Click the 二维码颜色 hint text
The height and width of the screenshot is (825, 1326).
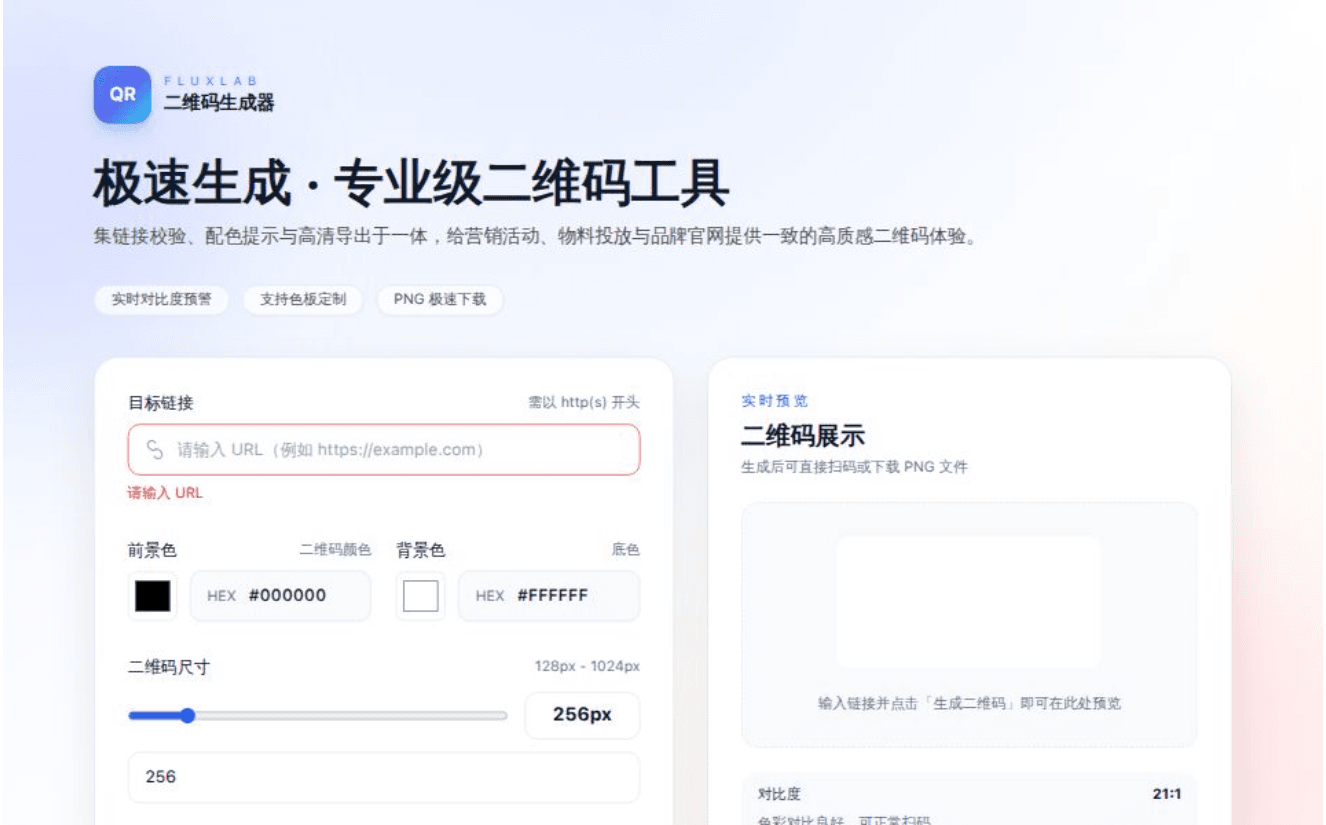click(x=335, y=550)
